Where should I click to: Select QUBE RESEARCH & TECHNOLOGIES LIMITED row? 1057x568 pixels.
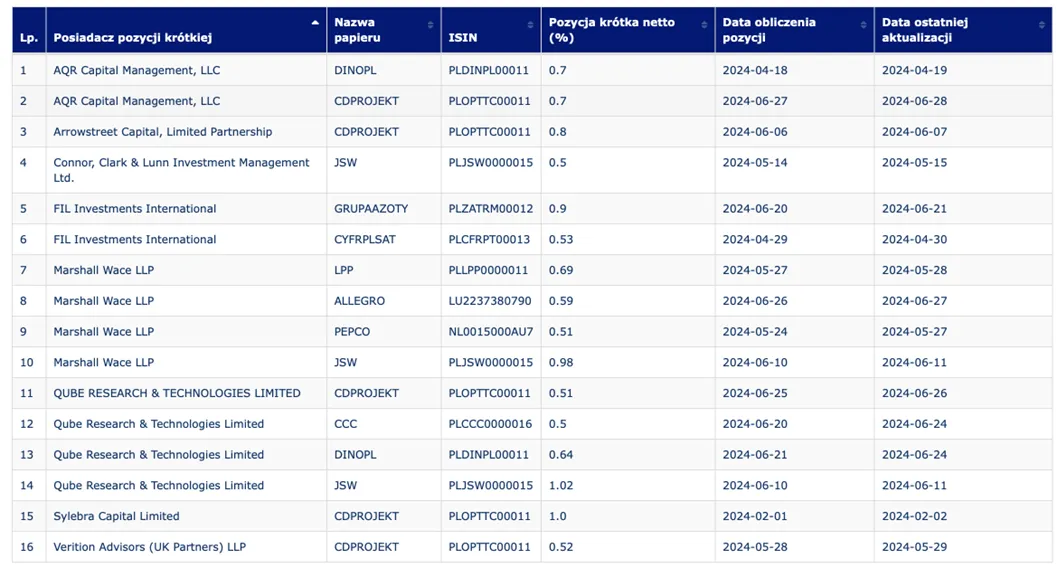(532, 393)
